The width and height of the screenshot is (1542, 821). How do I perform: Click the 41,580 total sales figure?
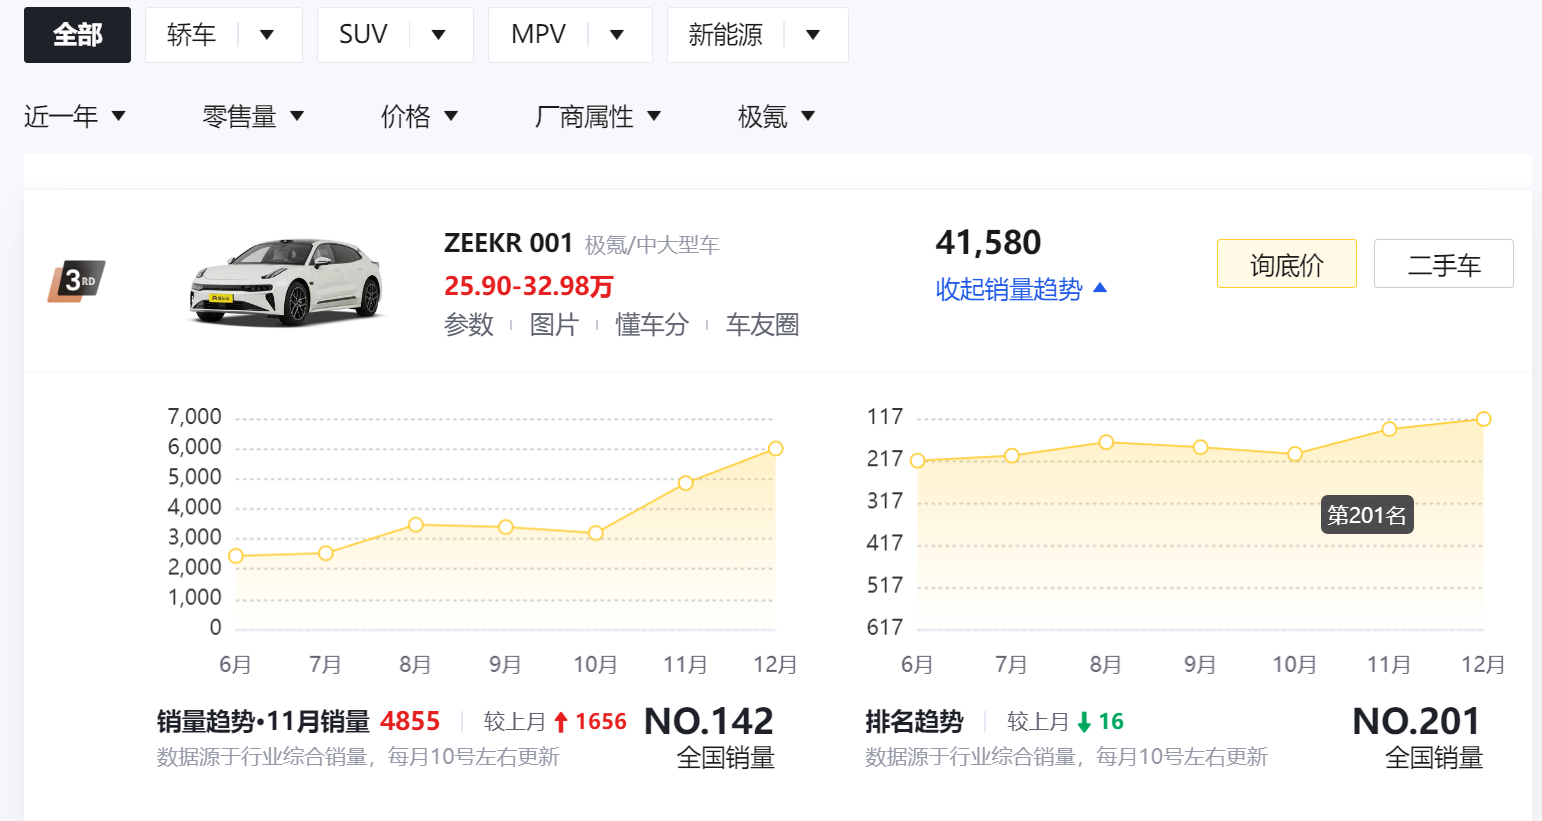(x=988, y=243)
